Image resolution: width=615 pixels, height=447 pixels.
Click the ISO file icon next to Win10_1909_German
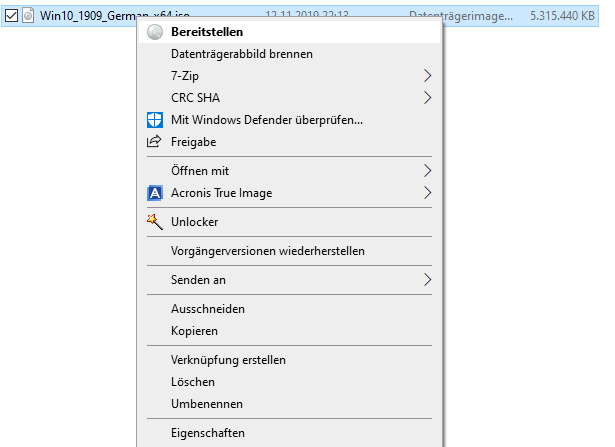click(28, 16)
